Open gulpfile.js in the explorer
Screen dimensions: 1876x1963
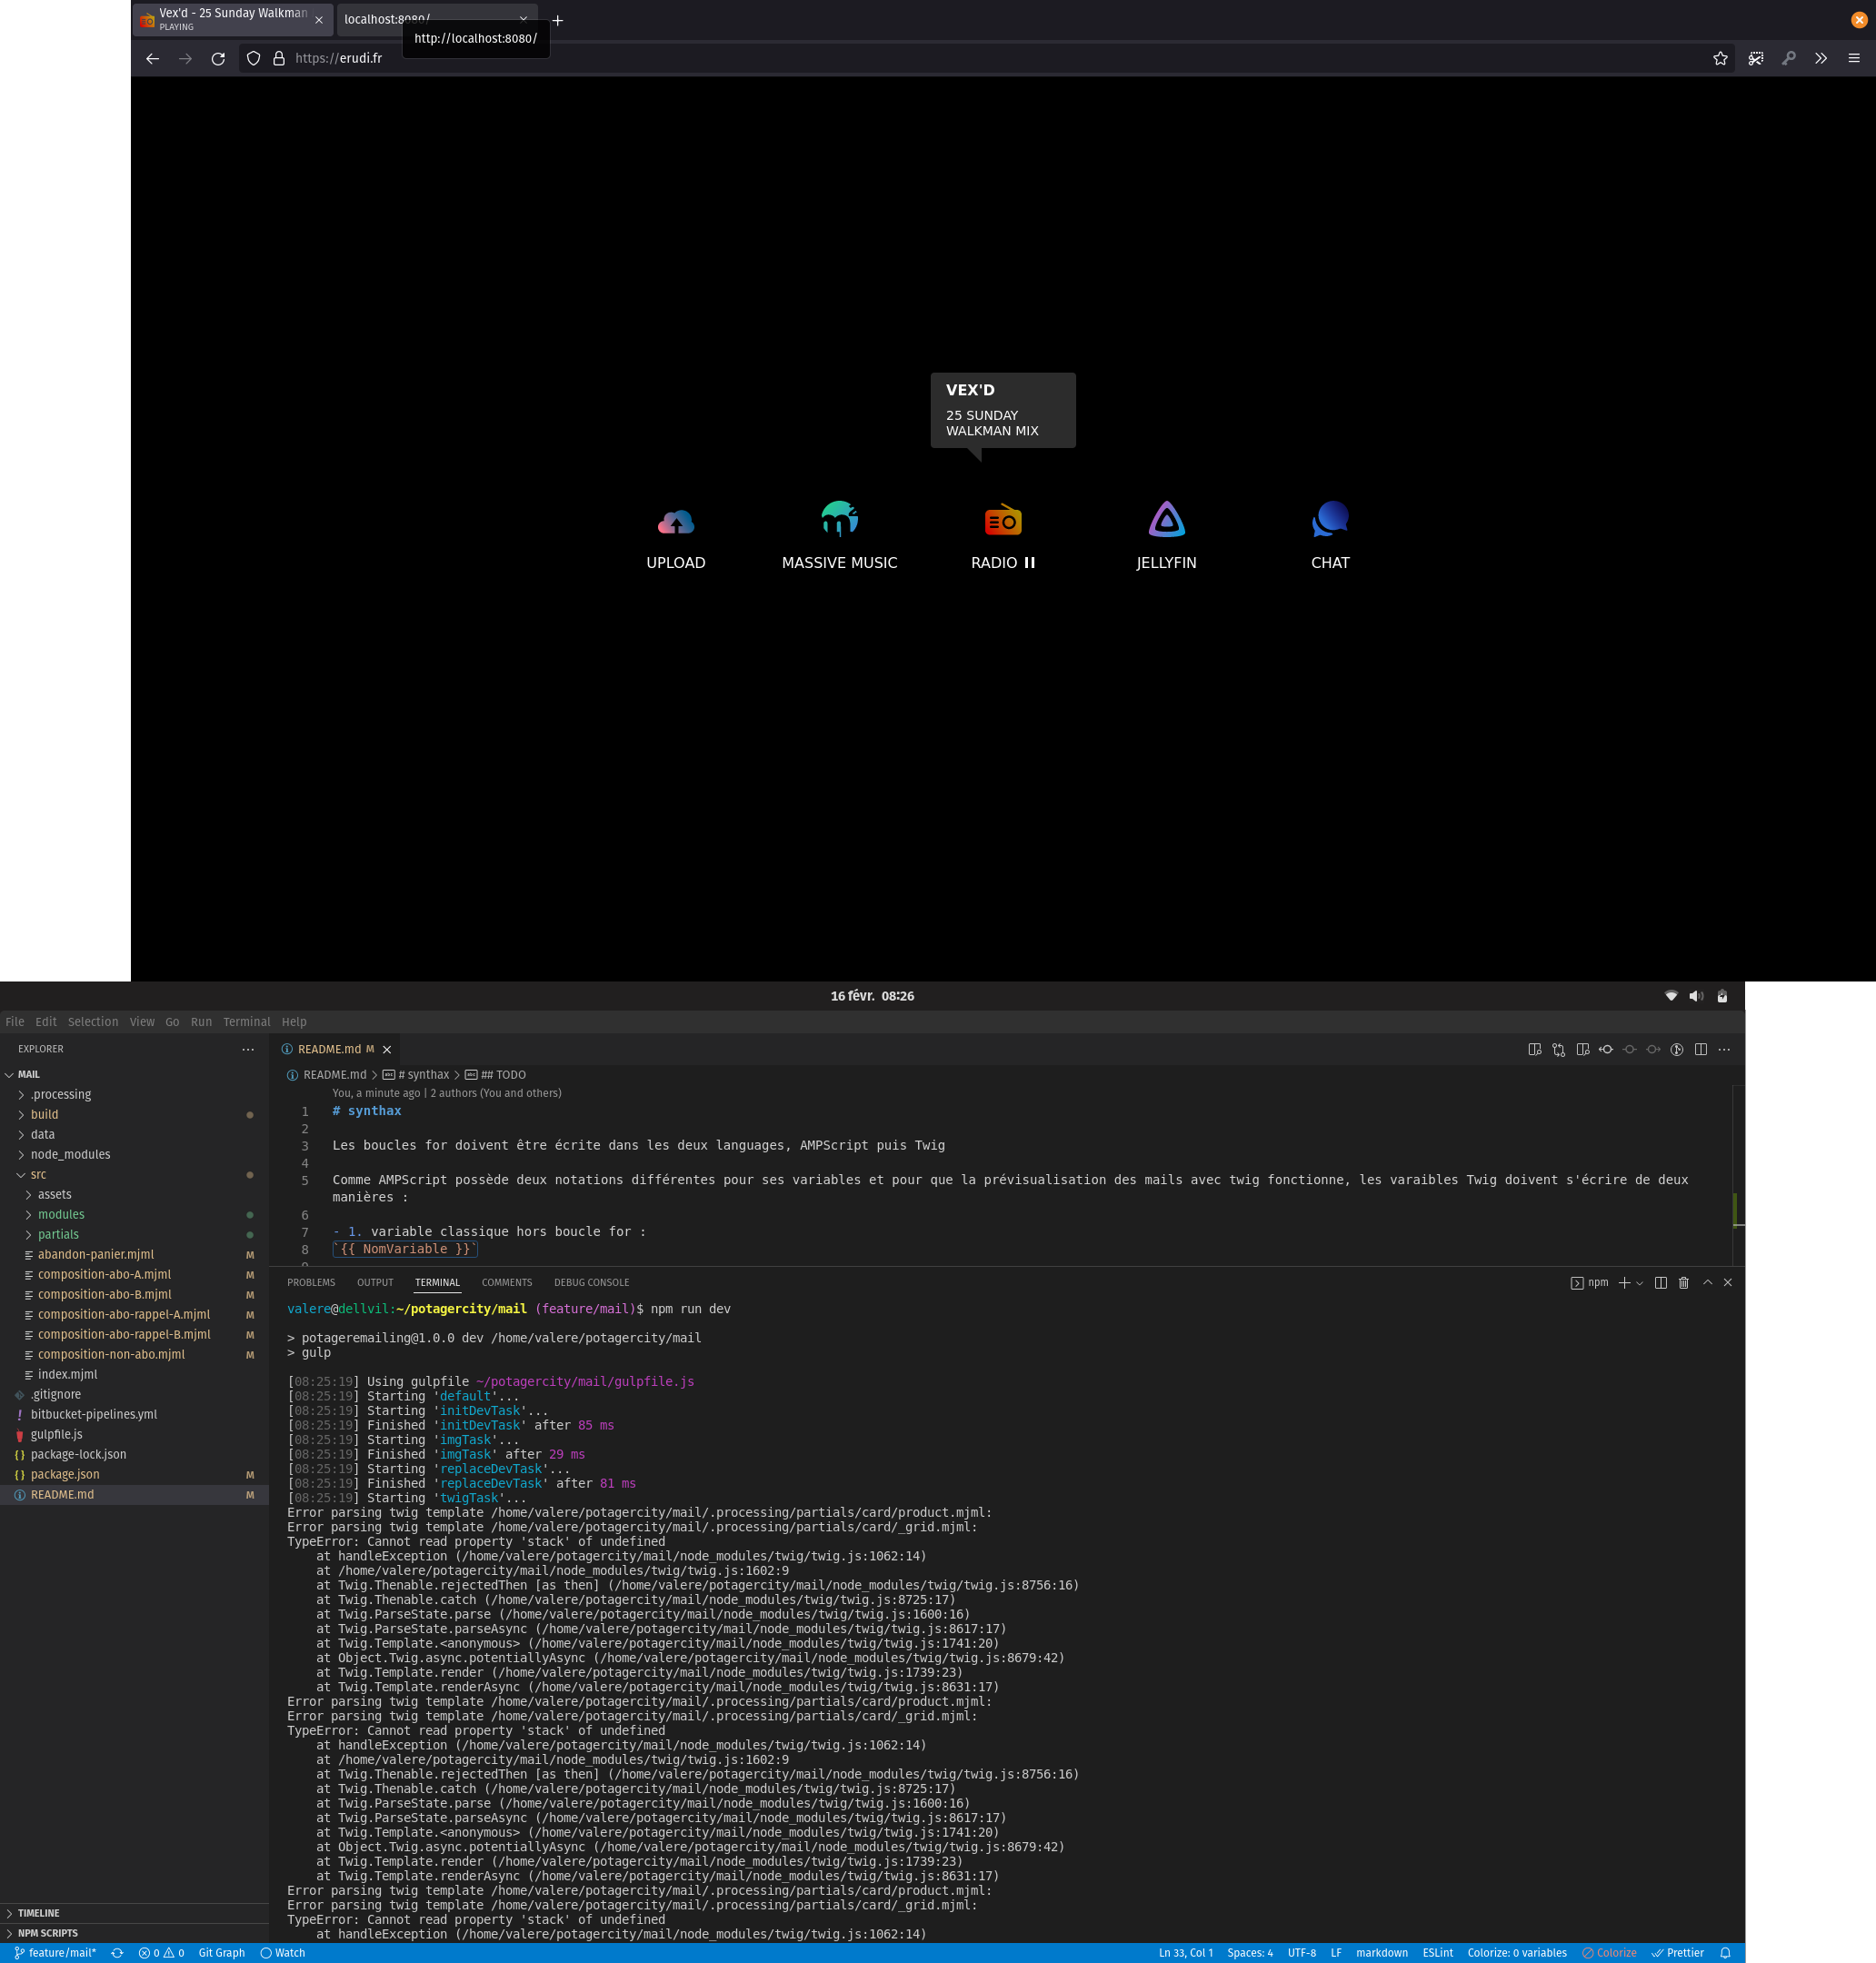(56, 1434)
